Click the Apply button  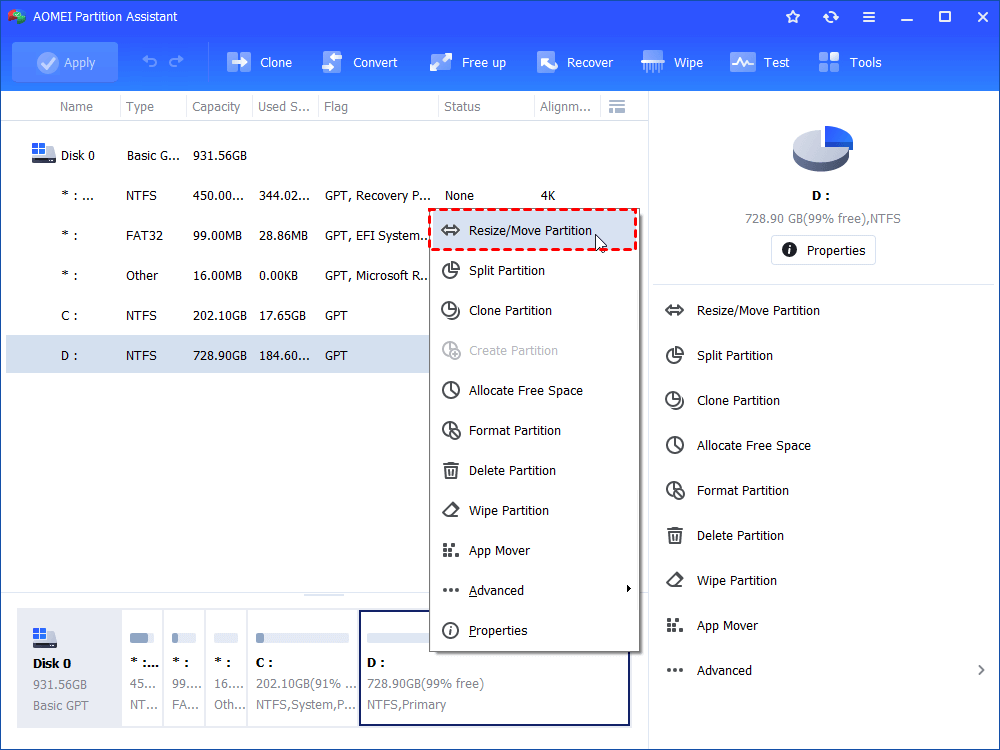pyautogui.click(x=65, y=62)
